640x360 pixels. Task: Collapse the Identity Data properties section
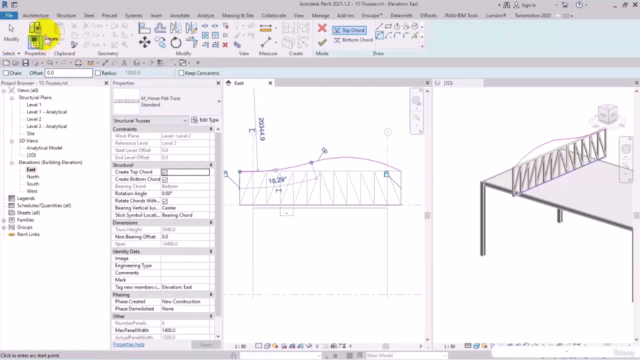[x=211, y=252]
